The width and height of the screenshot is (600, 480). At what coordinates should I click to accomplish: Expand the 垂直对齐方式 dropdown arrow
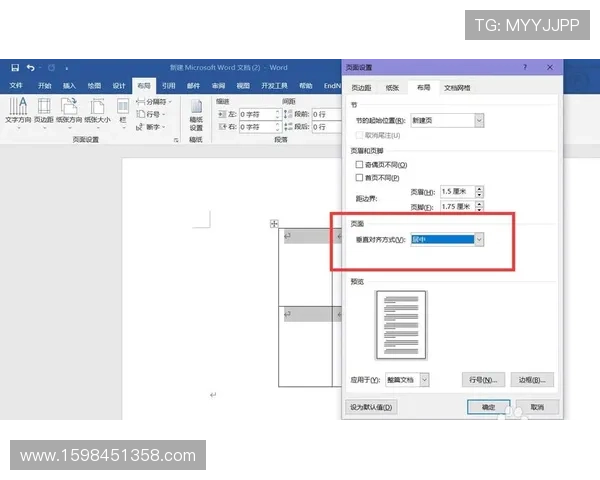pyautogui.click(x=479, y=240)
